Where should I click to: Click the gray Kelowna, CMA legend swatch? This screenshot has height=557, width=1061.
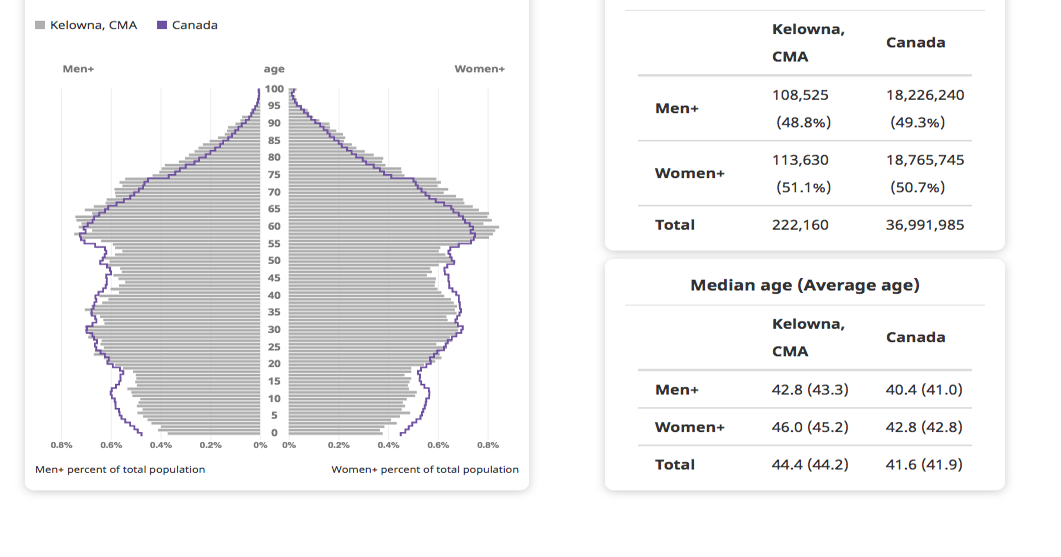[x=40, y=25]
